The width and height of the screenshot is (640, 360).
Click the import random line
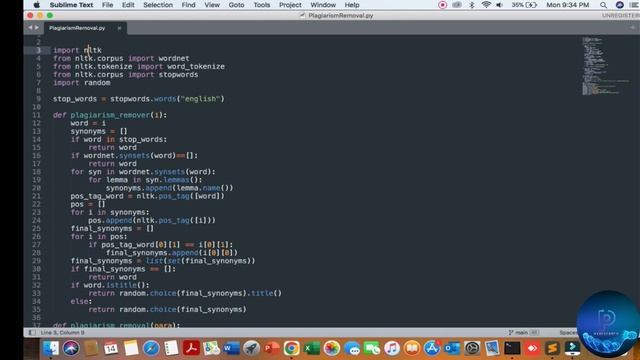tap(82, 82)
